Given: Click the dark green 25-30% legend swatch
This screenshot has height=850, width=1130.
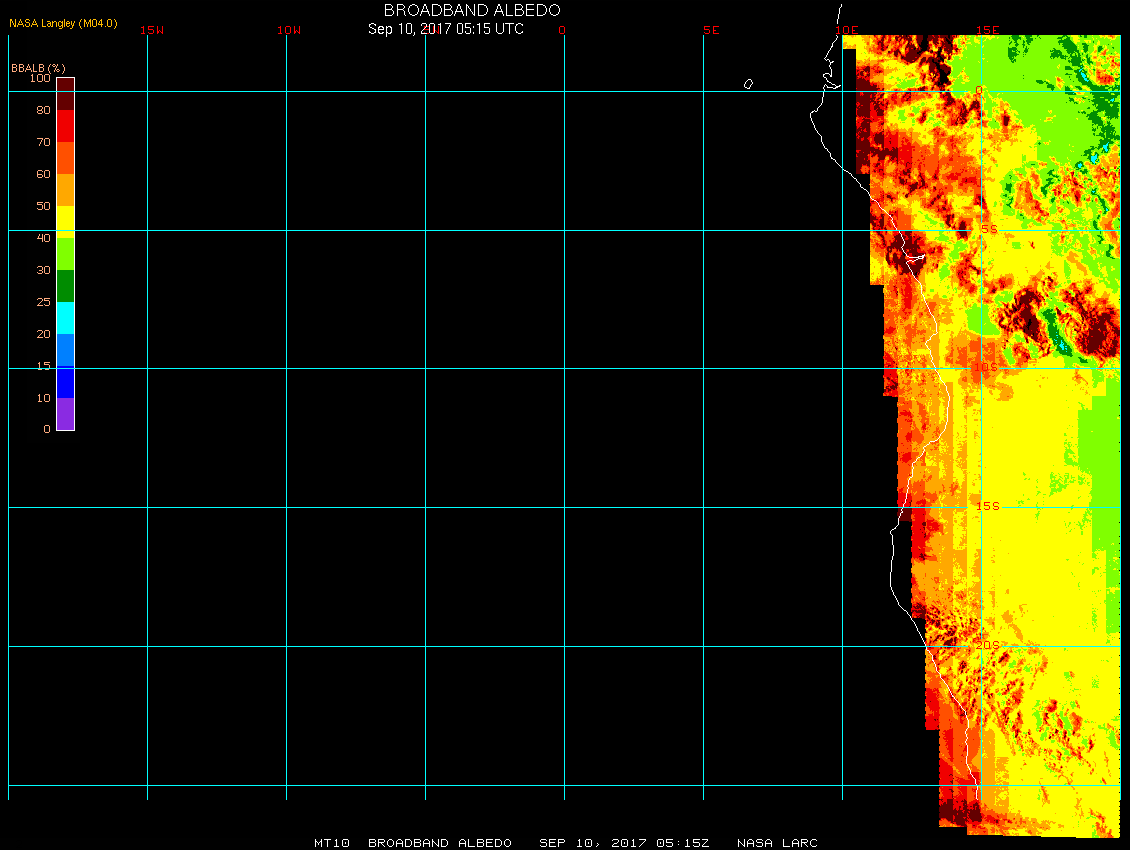Looking at the screenshot, I should coord(65,286).
